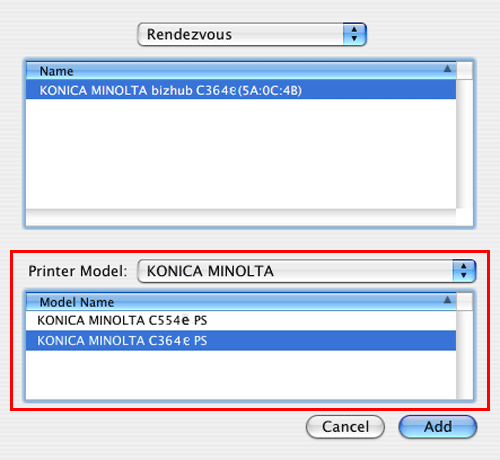Click the sort triangle in the Name column
The height and width of the screenshot is (460, 500).
click(447, 69)
